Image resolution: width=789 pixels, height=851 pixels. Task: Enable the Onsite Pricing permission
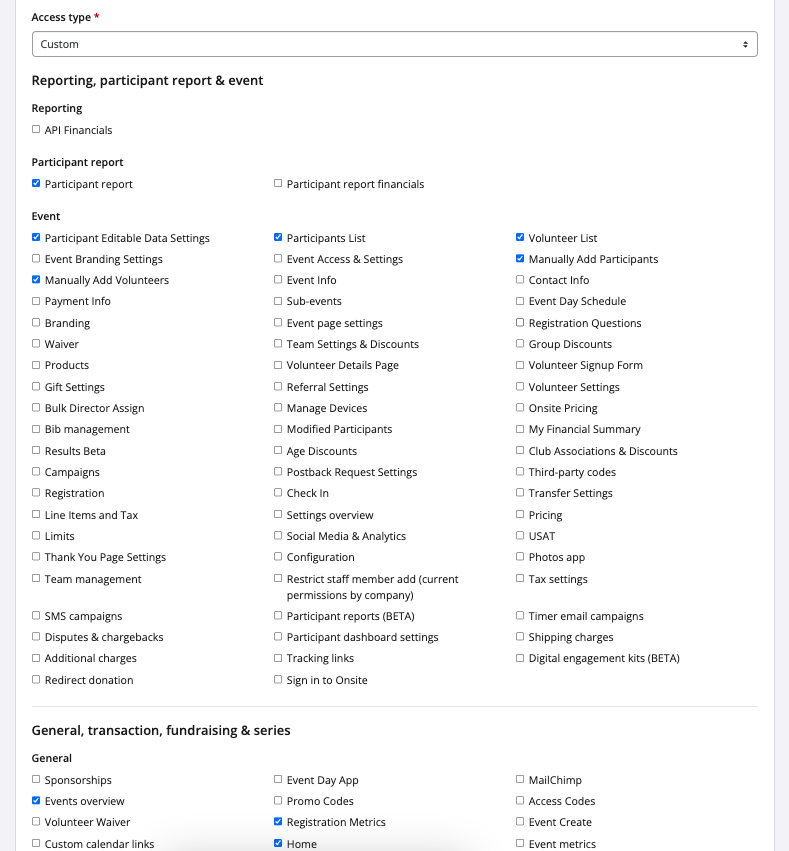520,408
